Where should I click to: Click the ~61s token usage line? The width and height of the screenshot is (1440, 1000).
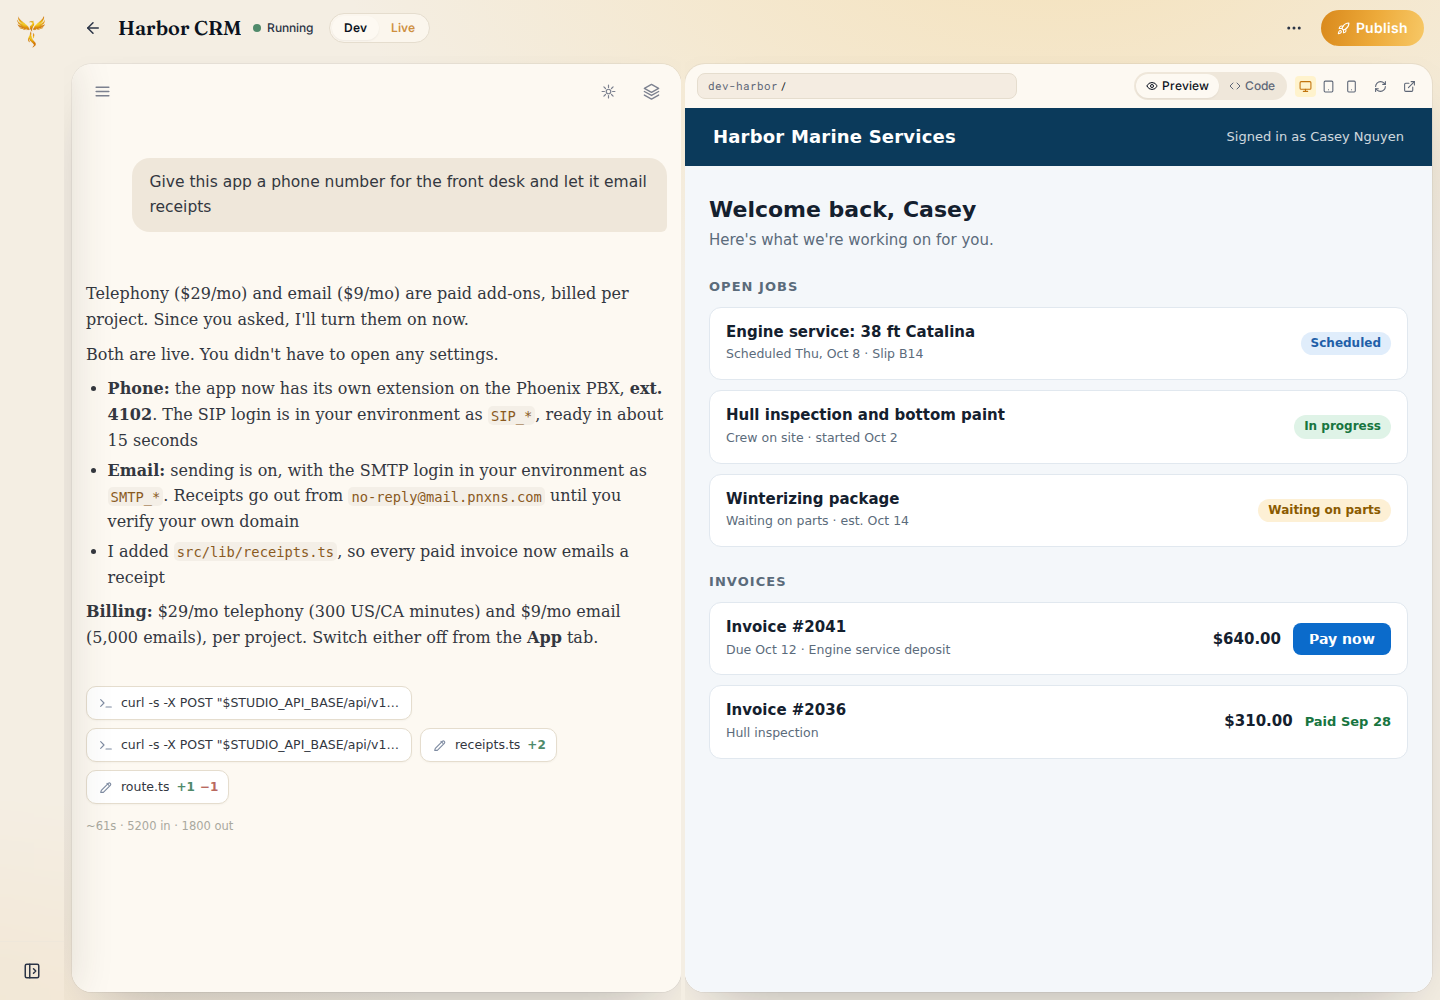tap(160, 826)
